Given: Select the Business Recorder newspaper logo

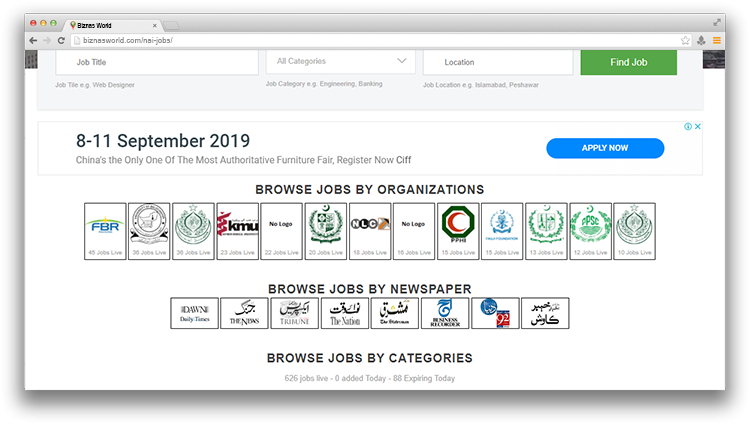Looking at the screenshot, I should 445,313.
